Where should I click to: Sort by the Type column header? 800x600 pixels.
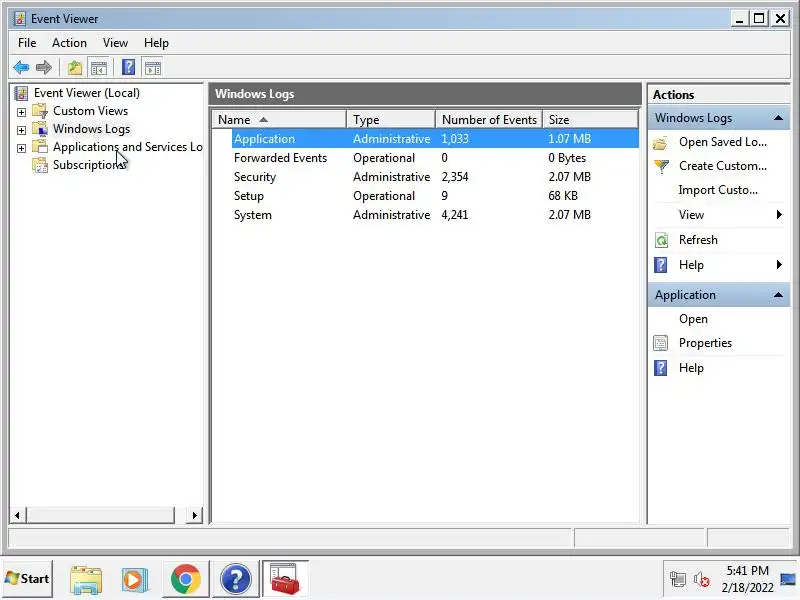[x=391, y=120]
